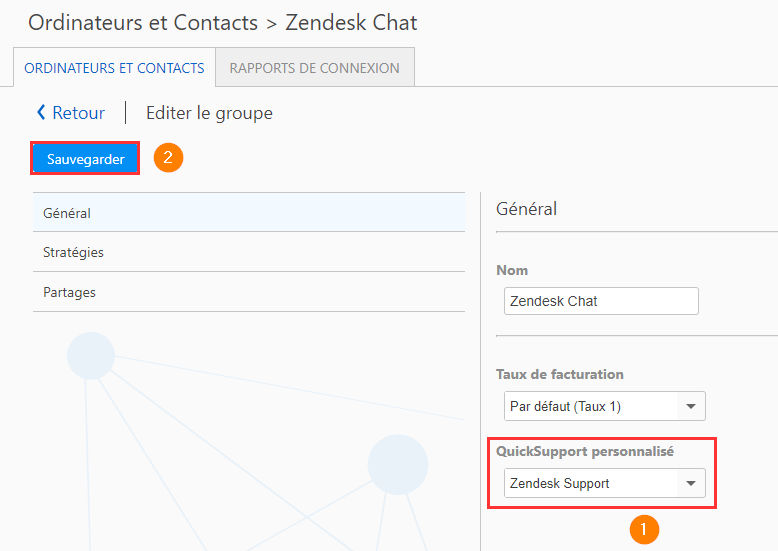Open the Partages section

(249, 292)
